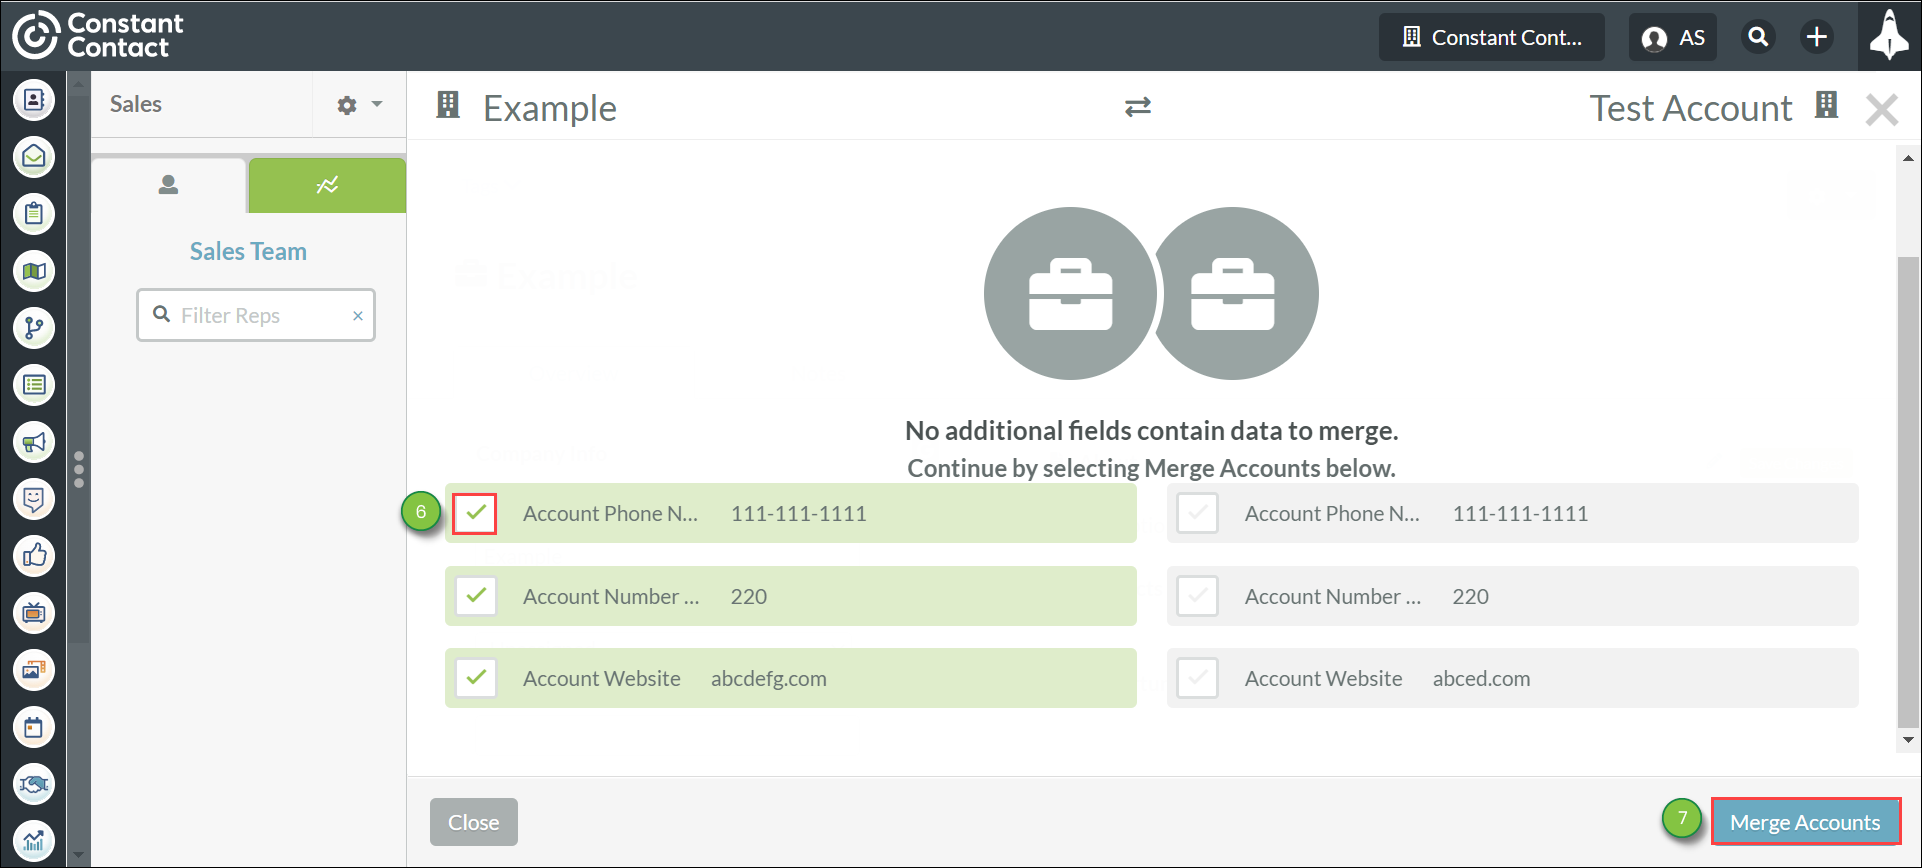
Task: Open the thumbs-up social icon
Action: [x=34, y=556]
